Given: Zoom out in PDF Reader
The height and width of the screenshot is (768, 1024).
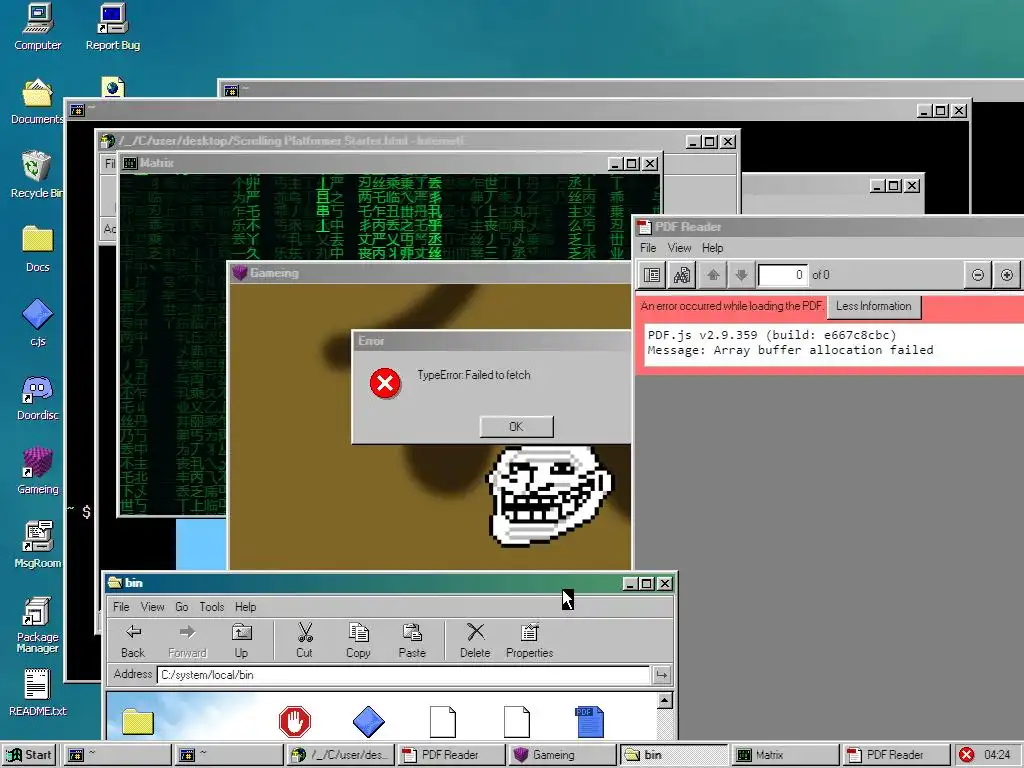Looking at the screenshot, I should coord(978,275).
